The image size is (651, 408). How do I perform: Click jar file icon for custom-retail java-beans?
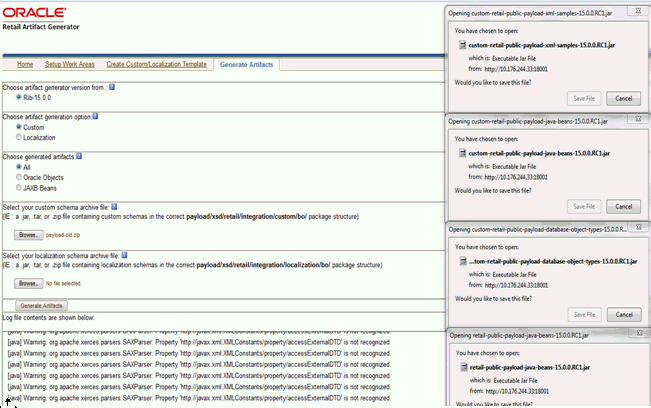tap(463, 153)
